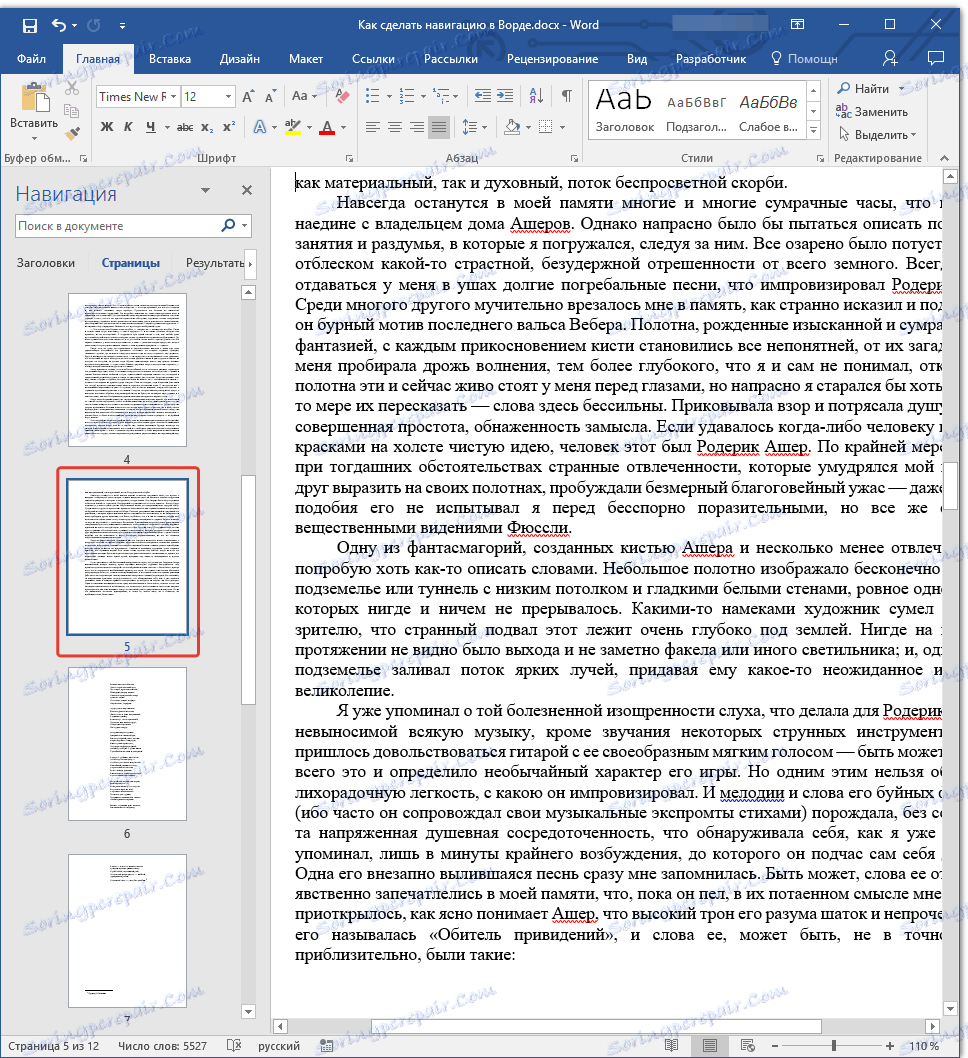968x1058 pixels.
Task: Click Помощник tell-me box
Action: [804, 59]
